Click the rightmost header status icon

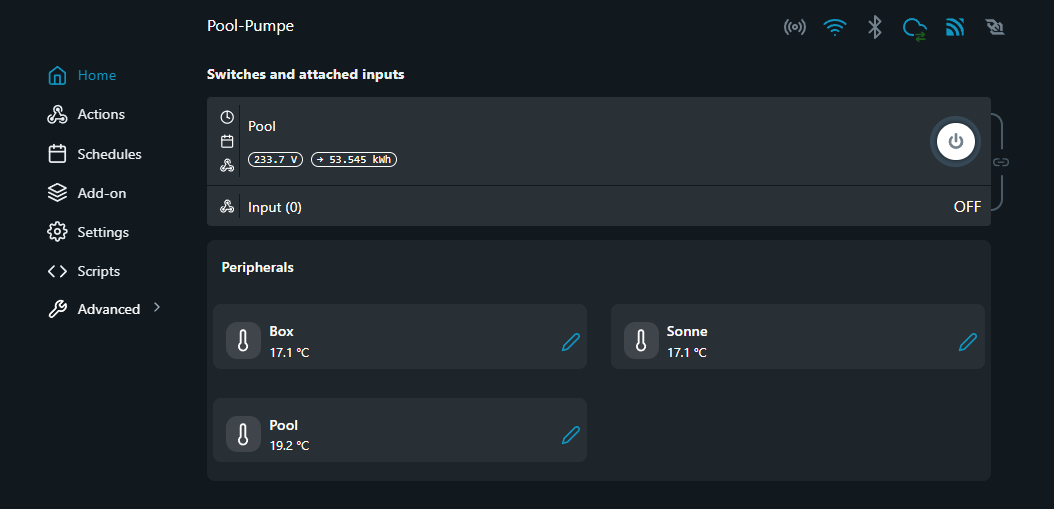(x=994, y=27)
